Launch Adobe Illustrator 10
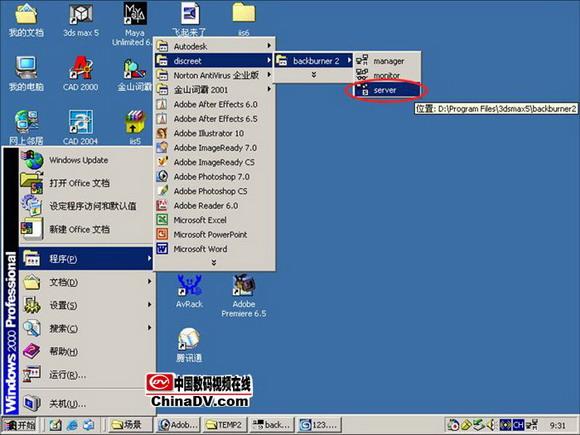580x435 pixels. [214, 133]
